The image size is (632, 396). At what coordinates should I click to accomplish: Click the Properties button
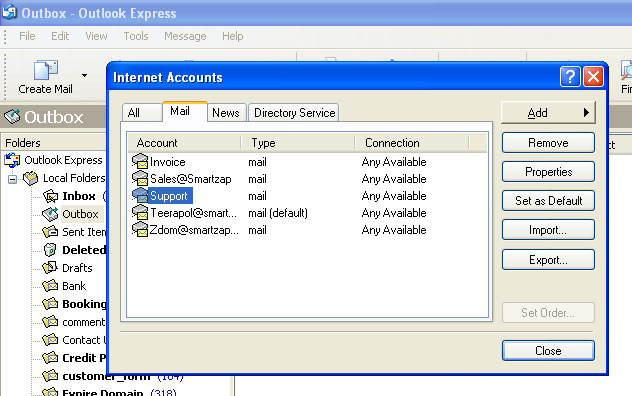click(548, 172)
